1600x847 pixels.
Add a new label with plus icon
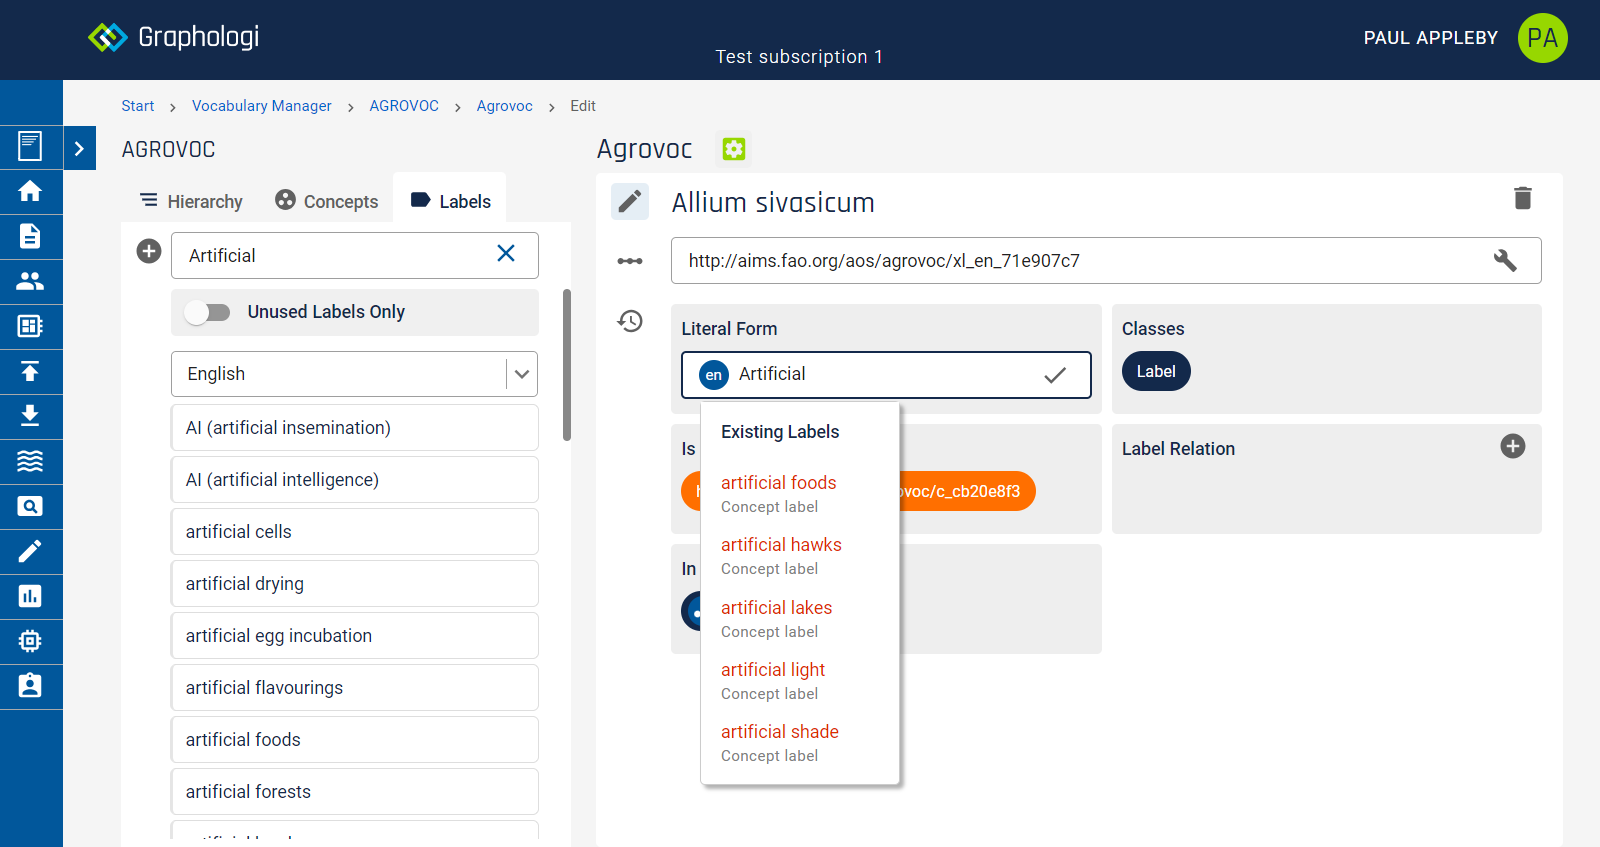(x=149, y=251)
